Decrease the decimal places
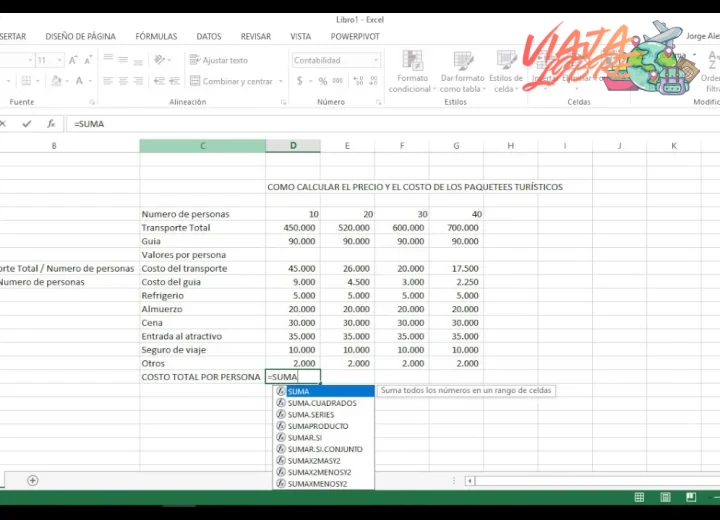This screenshot has width=720, height=520. (x=373, y=81)
